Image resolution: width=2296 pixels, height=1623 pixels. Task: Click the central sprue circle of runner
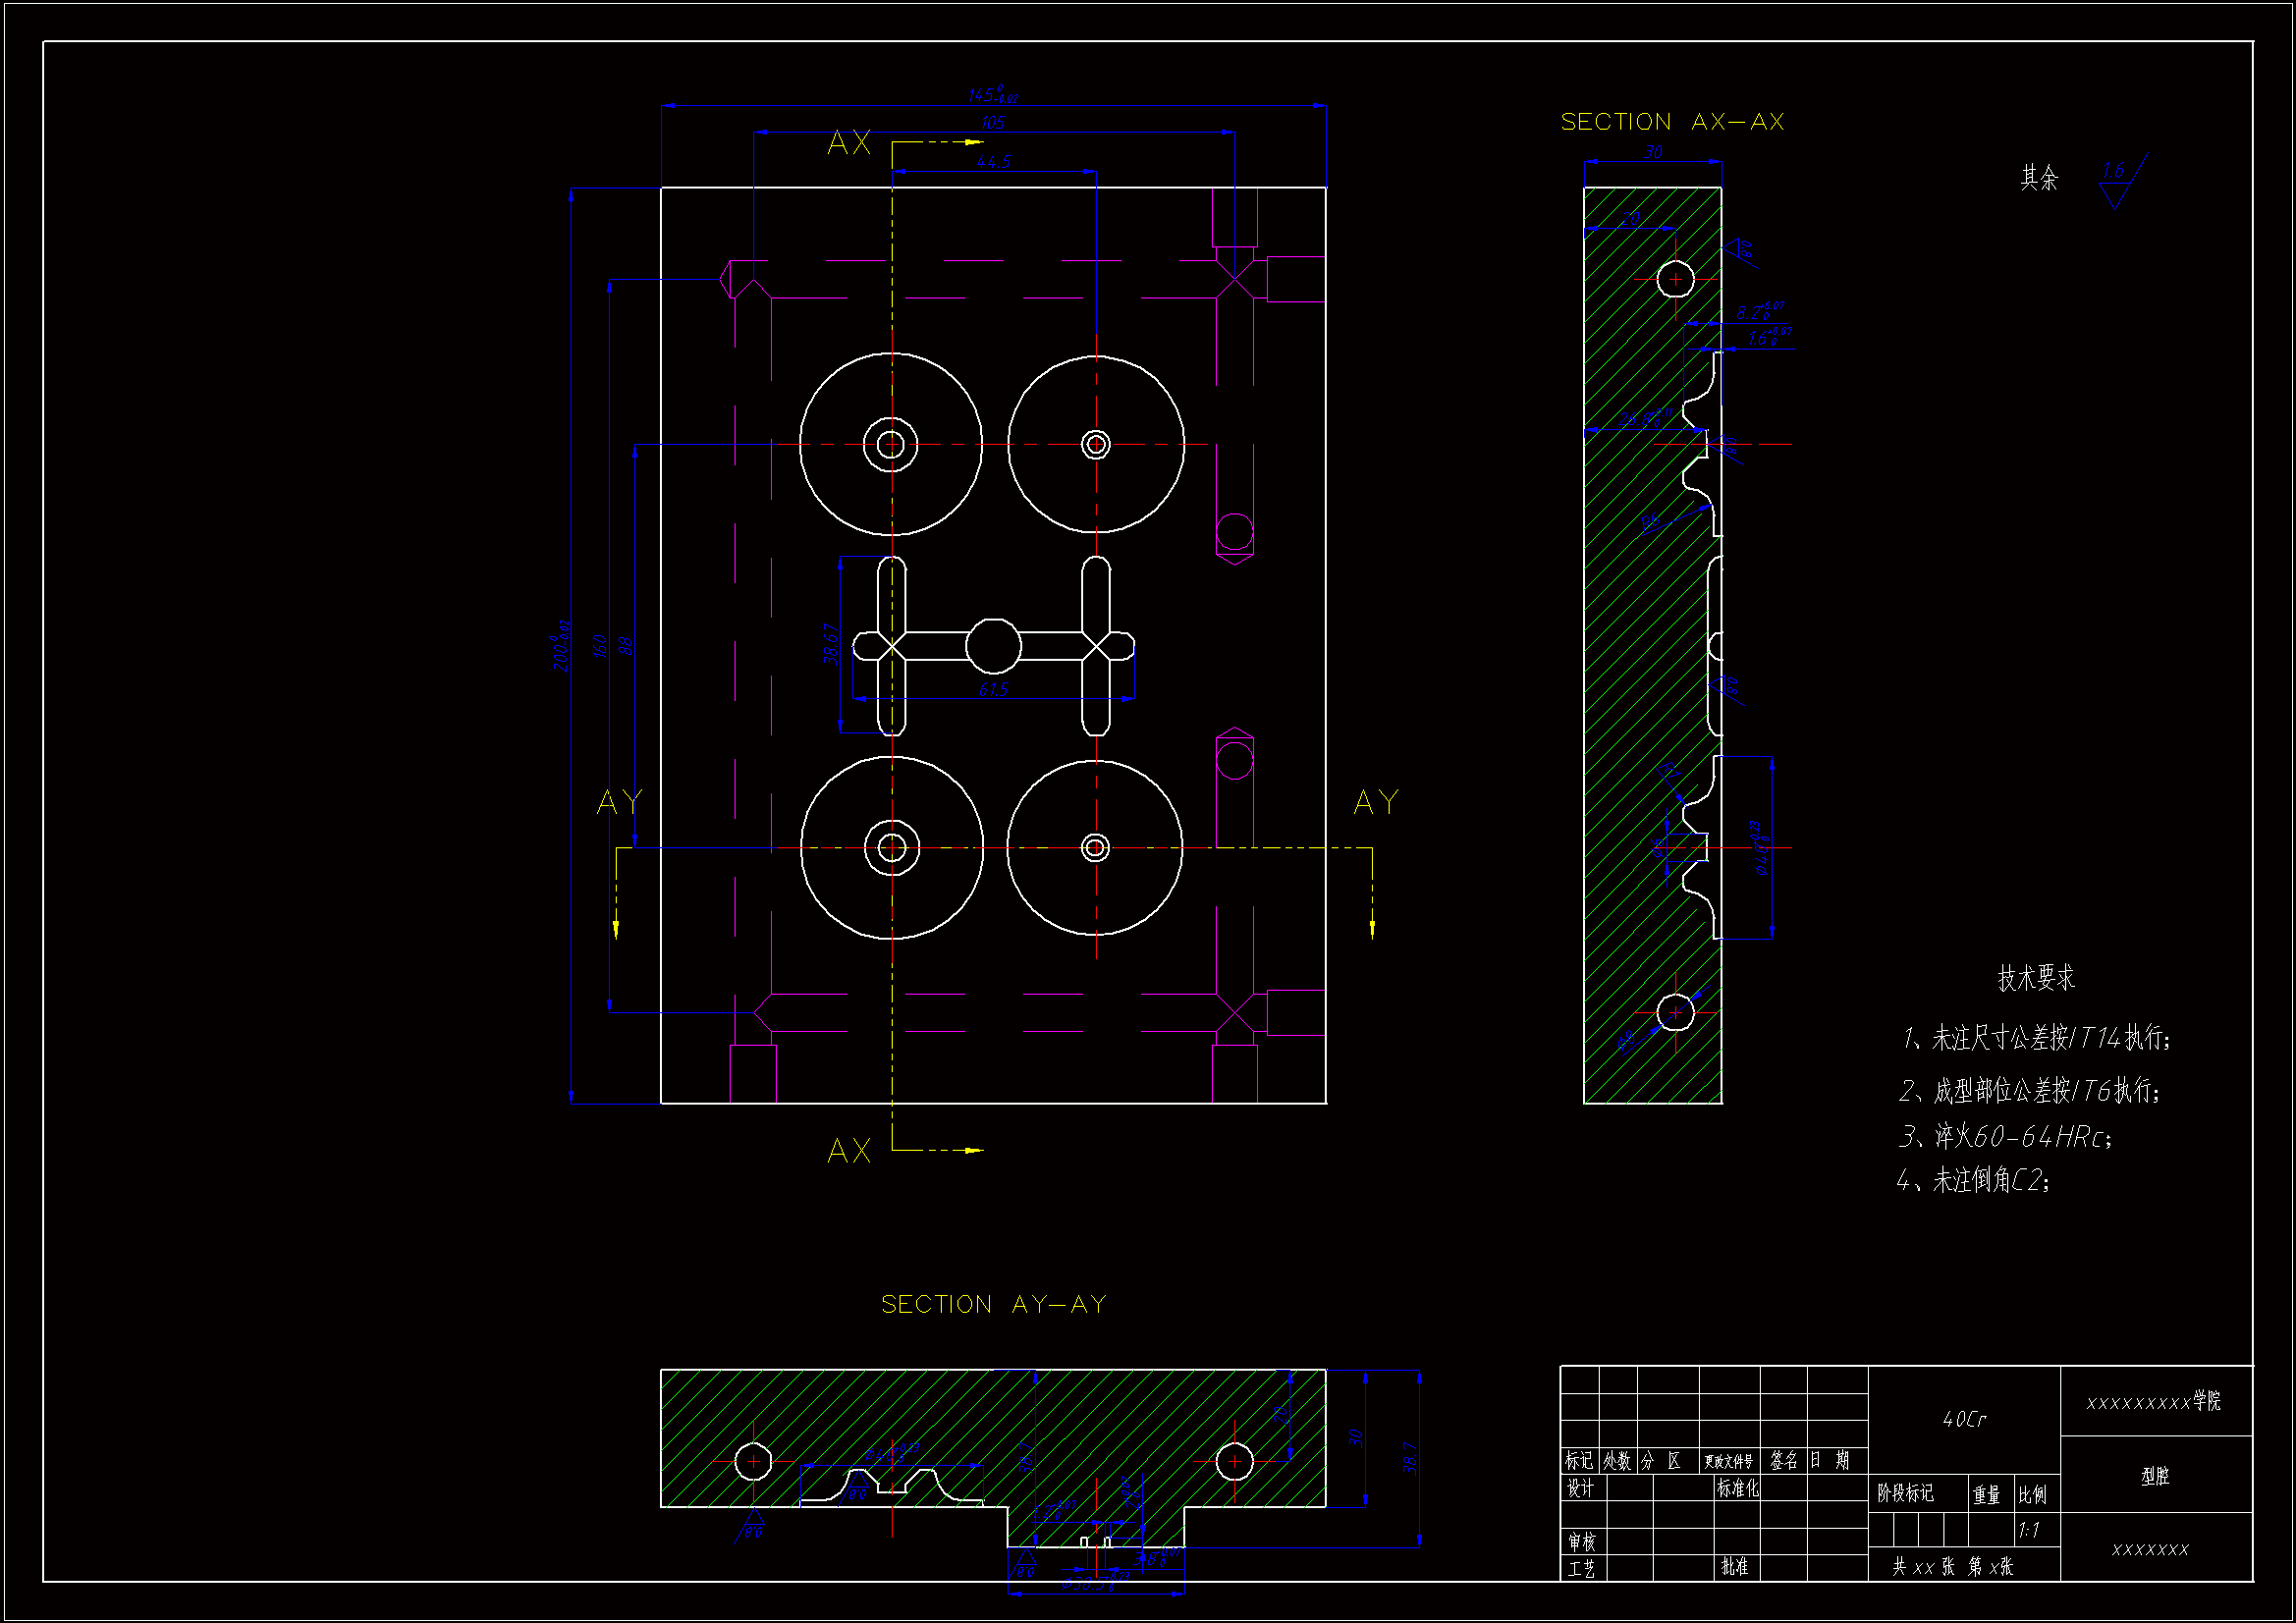coord(993,646)
